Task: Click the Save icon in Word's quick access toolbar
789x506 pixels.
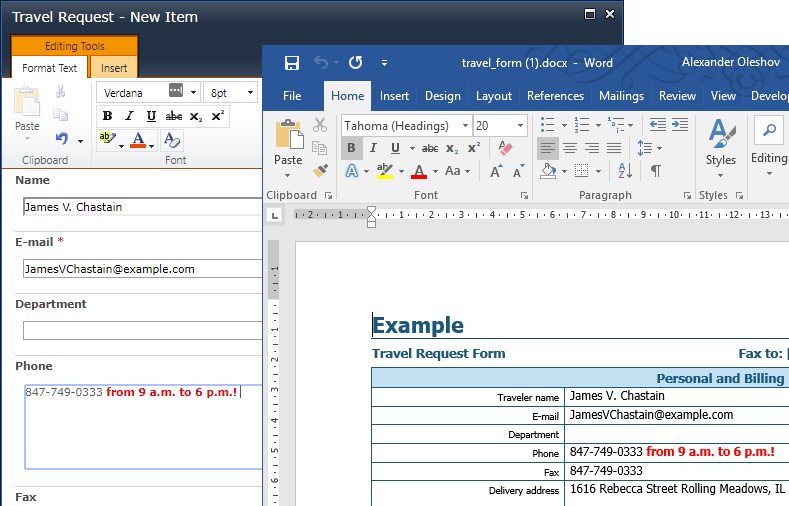Action: pos(292,63)
